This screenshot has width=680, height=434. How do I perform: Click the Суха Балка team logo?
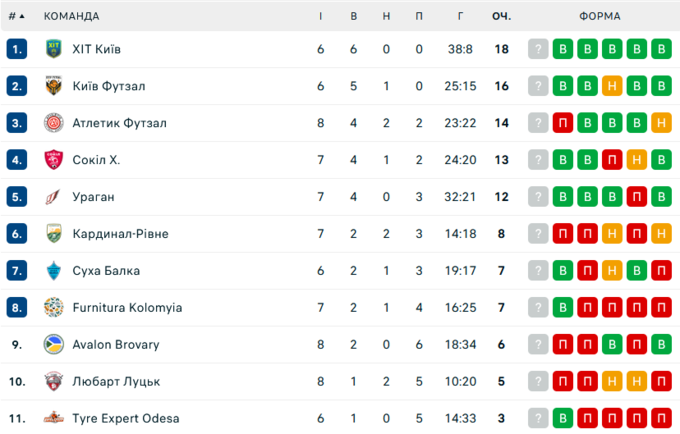[54, 271]
